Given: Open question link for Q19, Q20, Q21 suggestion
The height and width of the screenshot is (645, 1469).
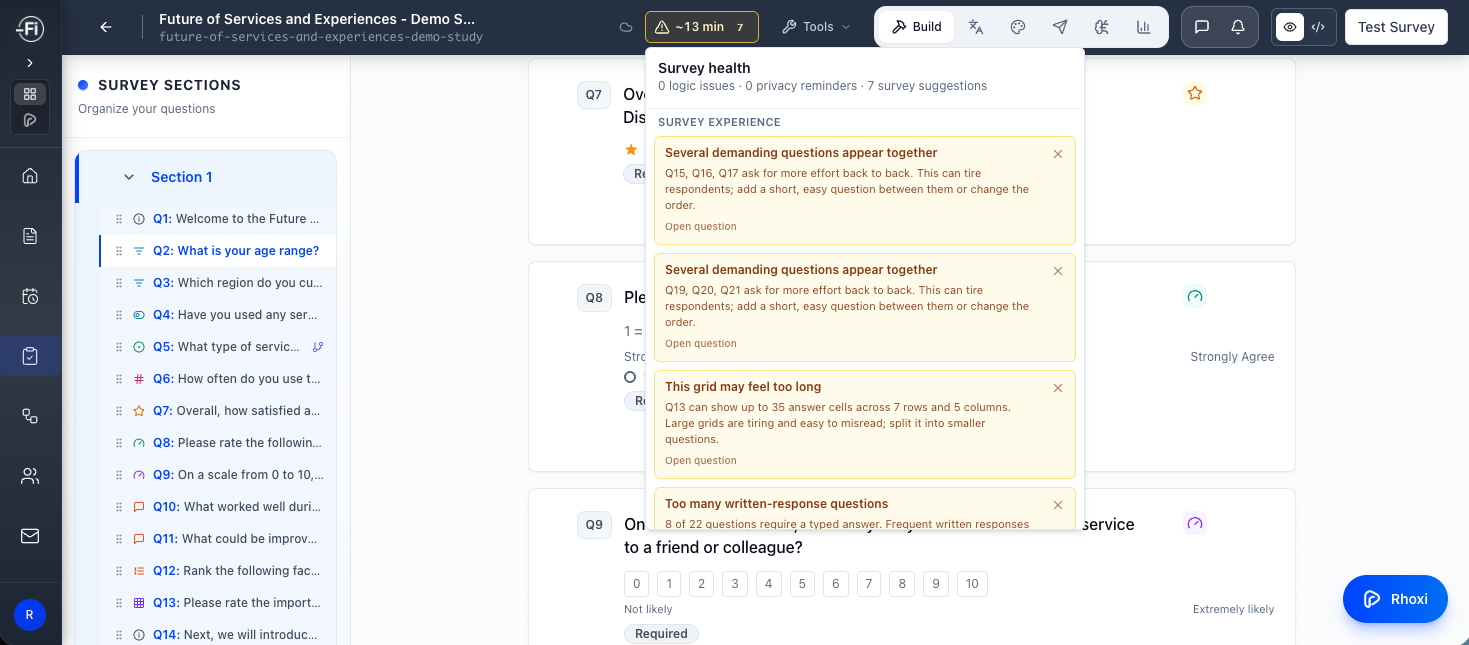Looking at the screenshot, I should [x=700, y=344].
